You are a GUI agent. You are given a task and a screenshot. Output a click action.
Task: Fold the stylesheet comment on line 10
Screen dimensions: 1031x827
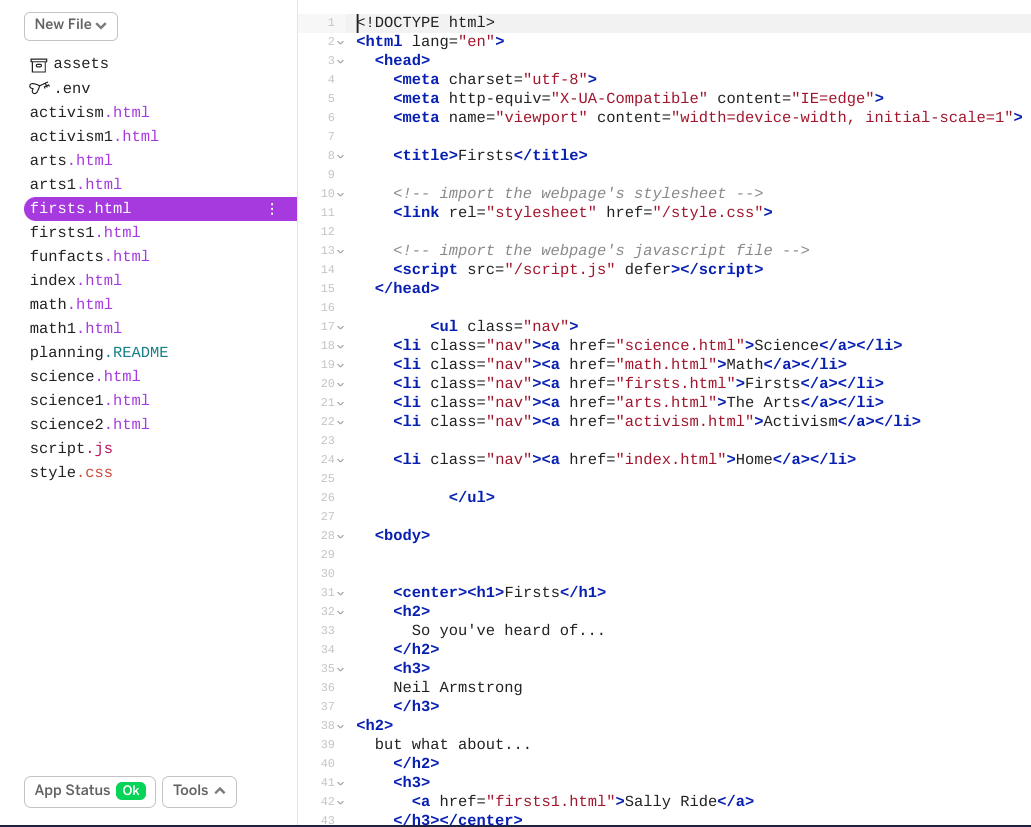click(341, 195)
